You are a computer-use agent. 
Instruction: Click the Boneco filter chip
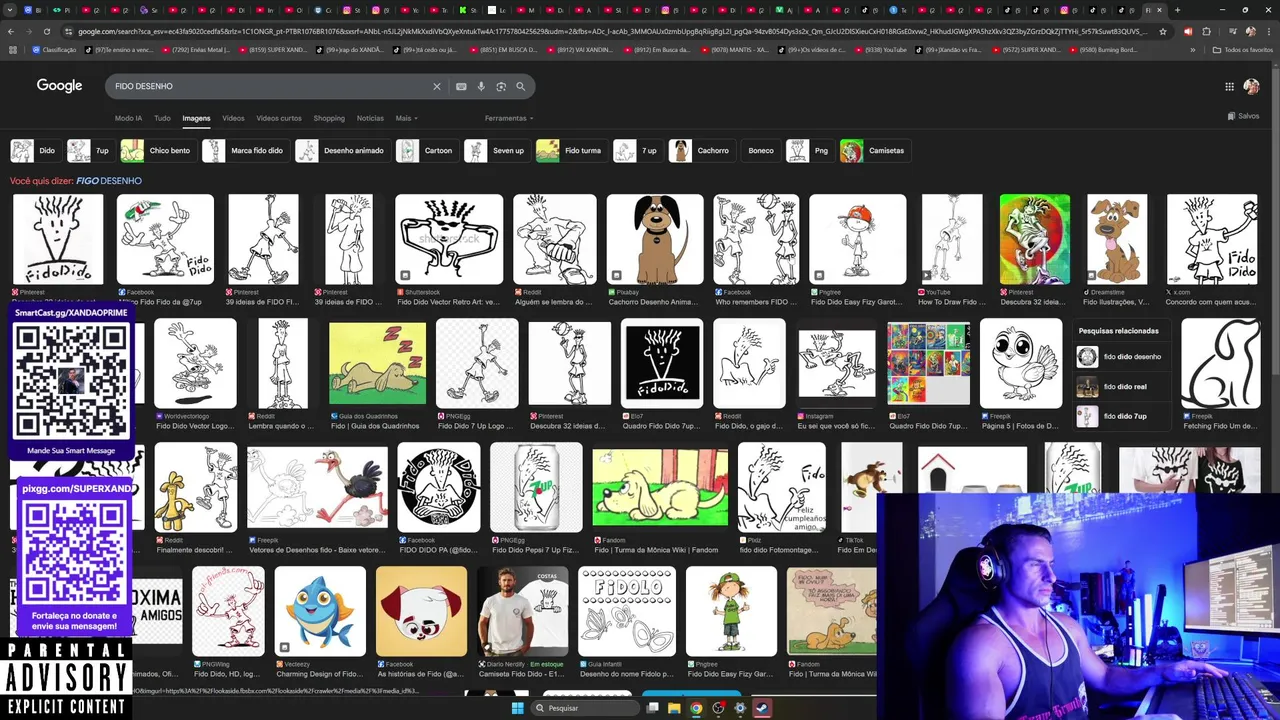761,151
